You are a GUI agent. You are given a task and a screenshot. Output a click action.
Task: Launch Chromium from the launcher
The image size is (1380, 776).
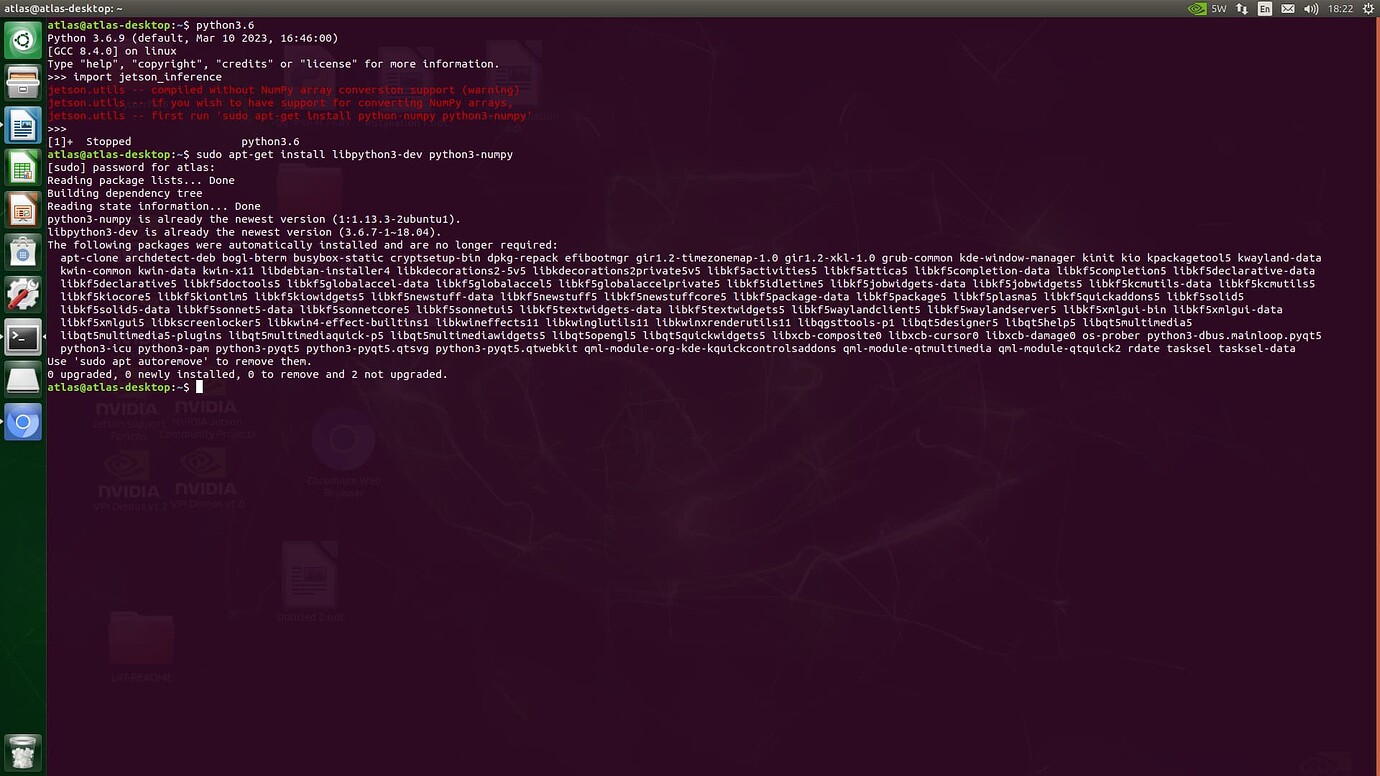pyautogui.click(x=22, y=421)
